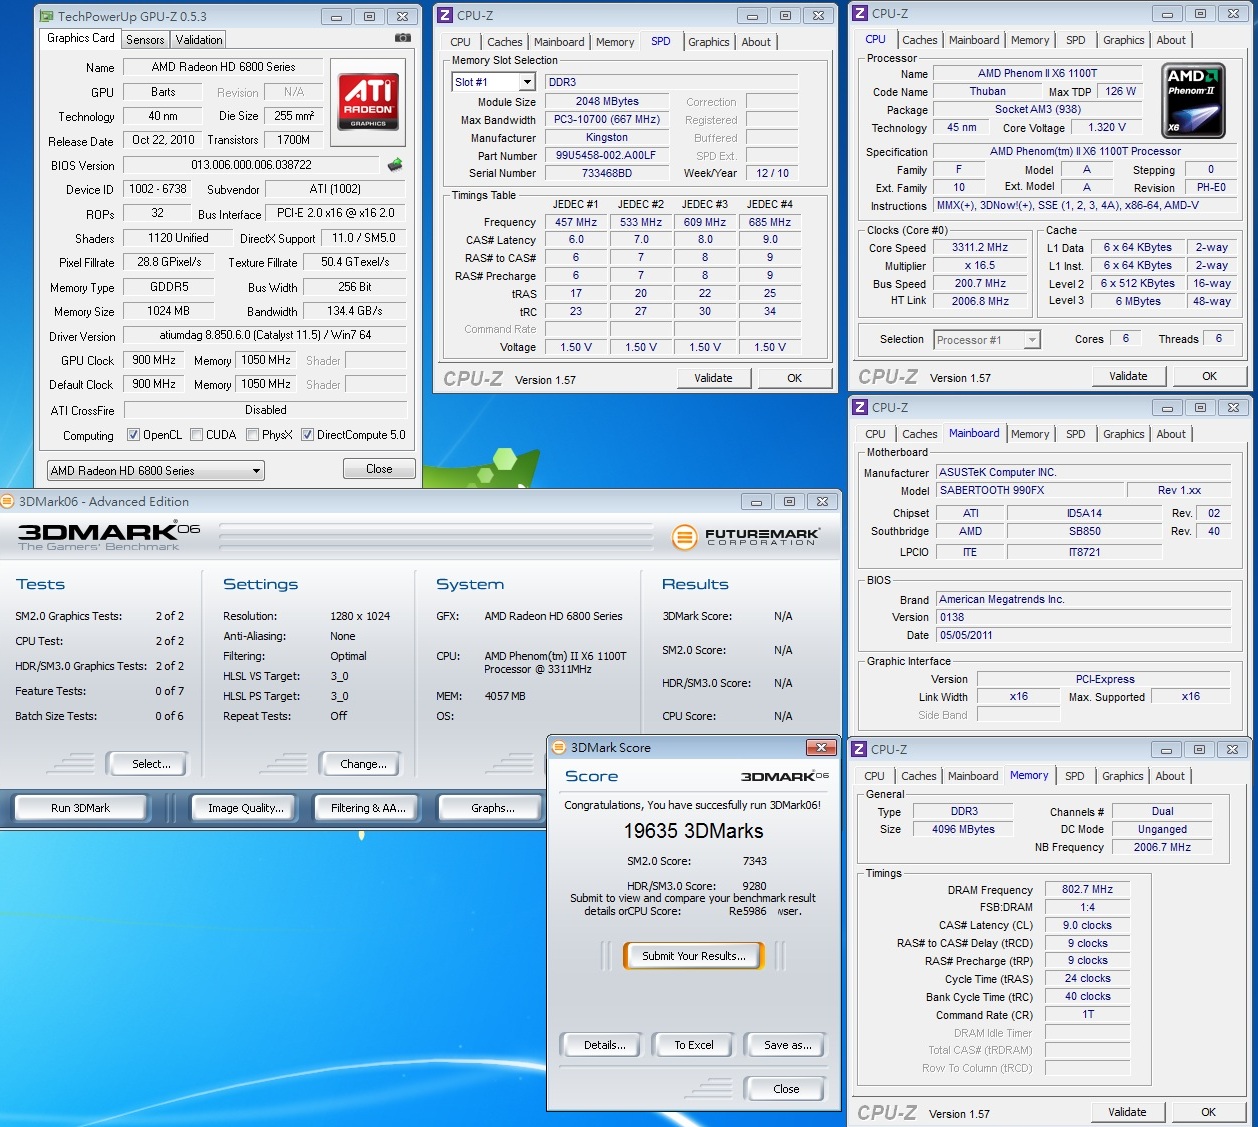Click the GPU-Z screenshot camera icon

coord(402,38)
